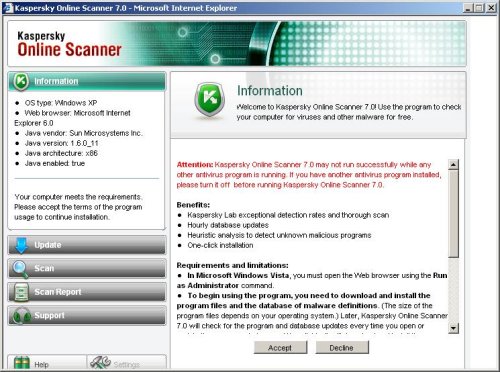
Task: Click the Scan Report document icon
Action: pyautogui.click(x=21, y=292)
